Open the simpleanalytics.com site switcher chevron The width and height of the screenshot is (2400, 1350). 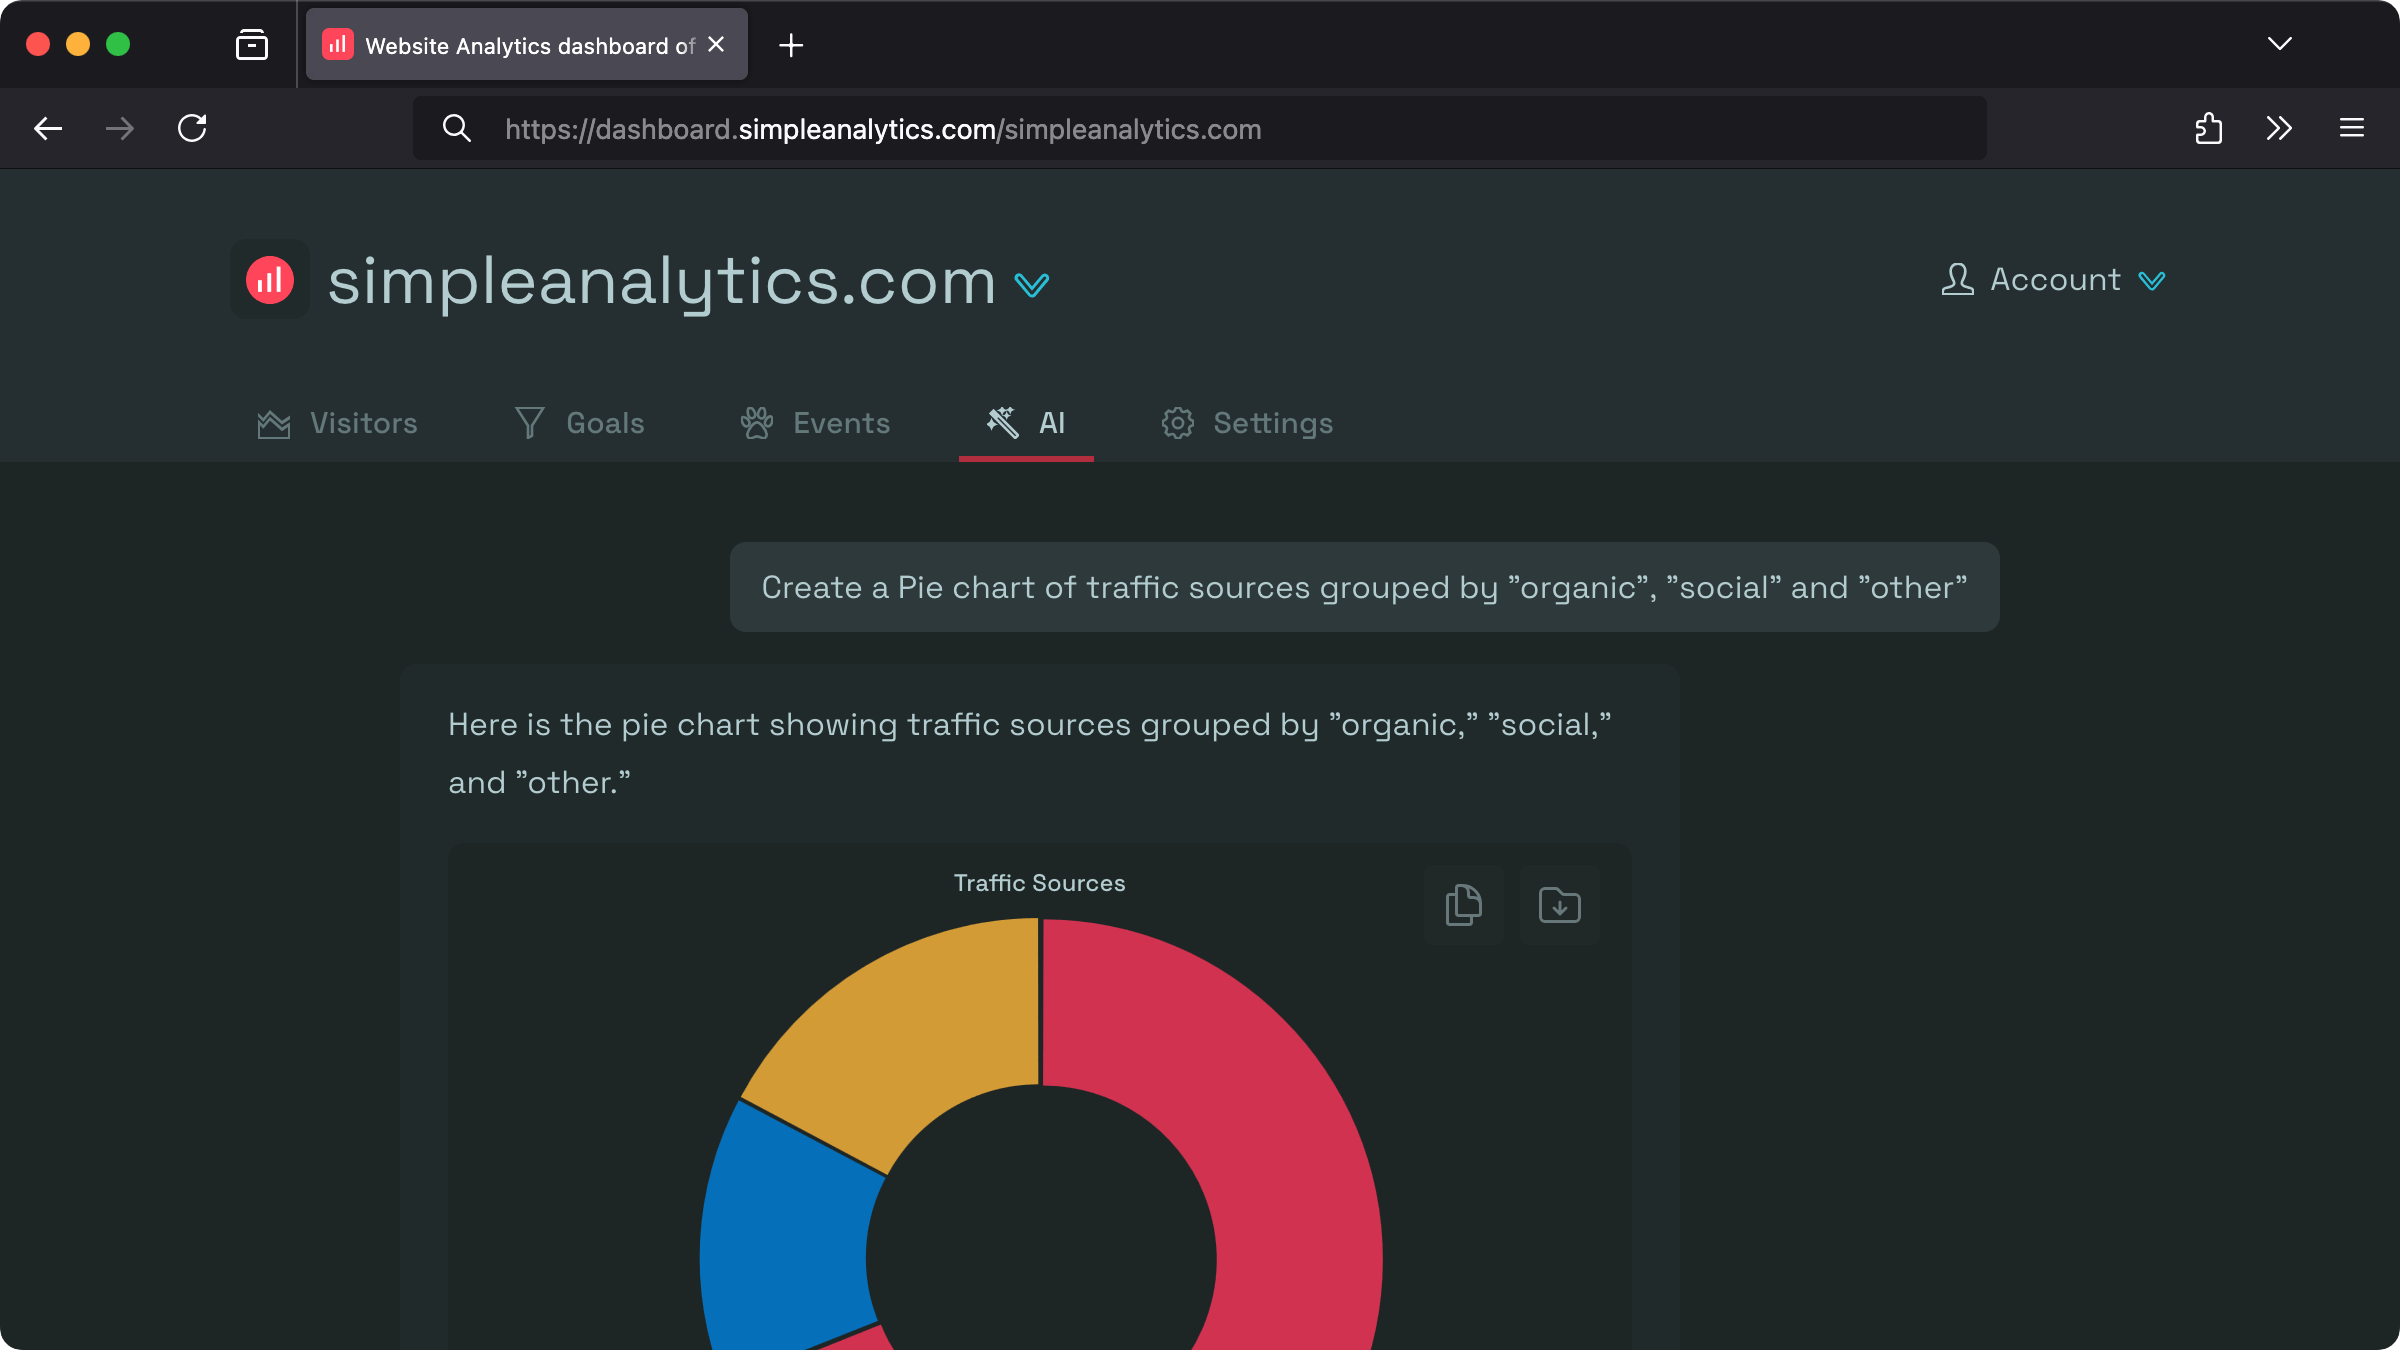click(1032, 286)
